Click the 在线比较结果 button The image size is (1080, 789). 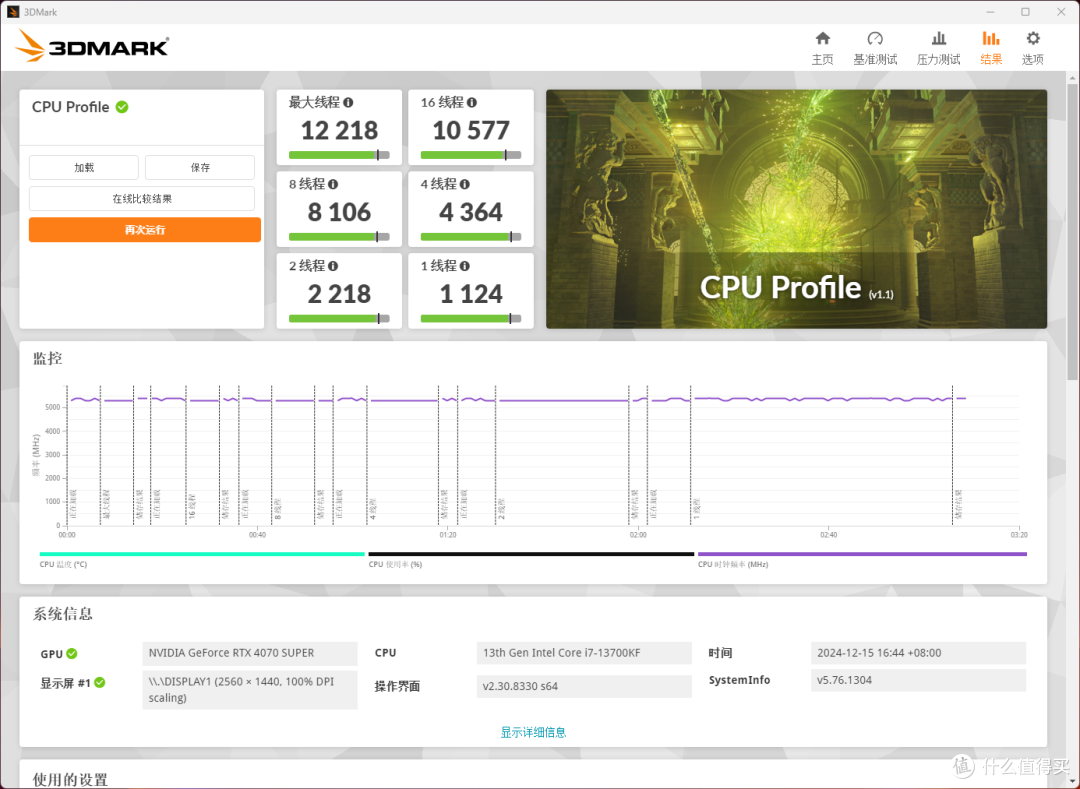pos(144,198)
